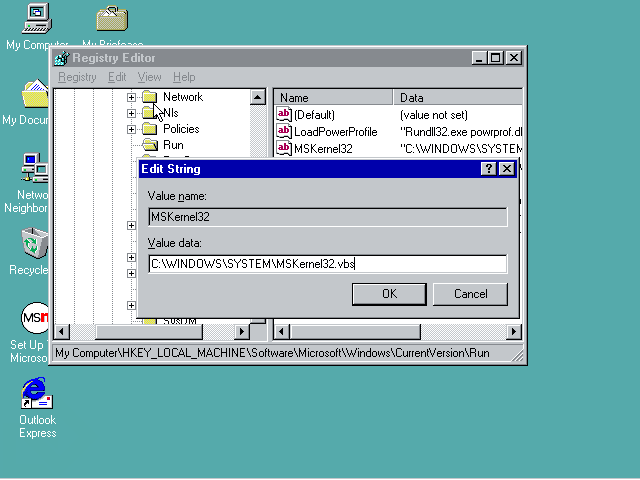The width and height of the screenshot is (640, 480).
Task: Open My Briefcase desktop icon
Action: click(x=112, y=19)
